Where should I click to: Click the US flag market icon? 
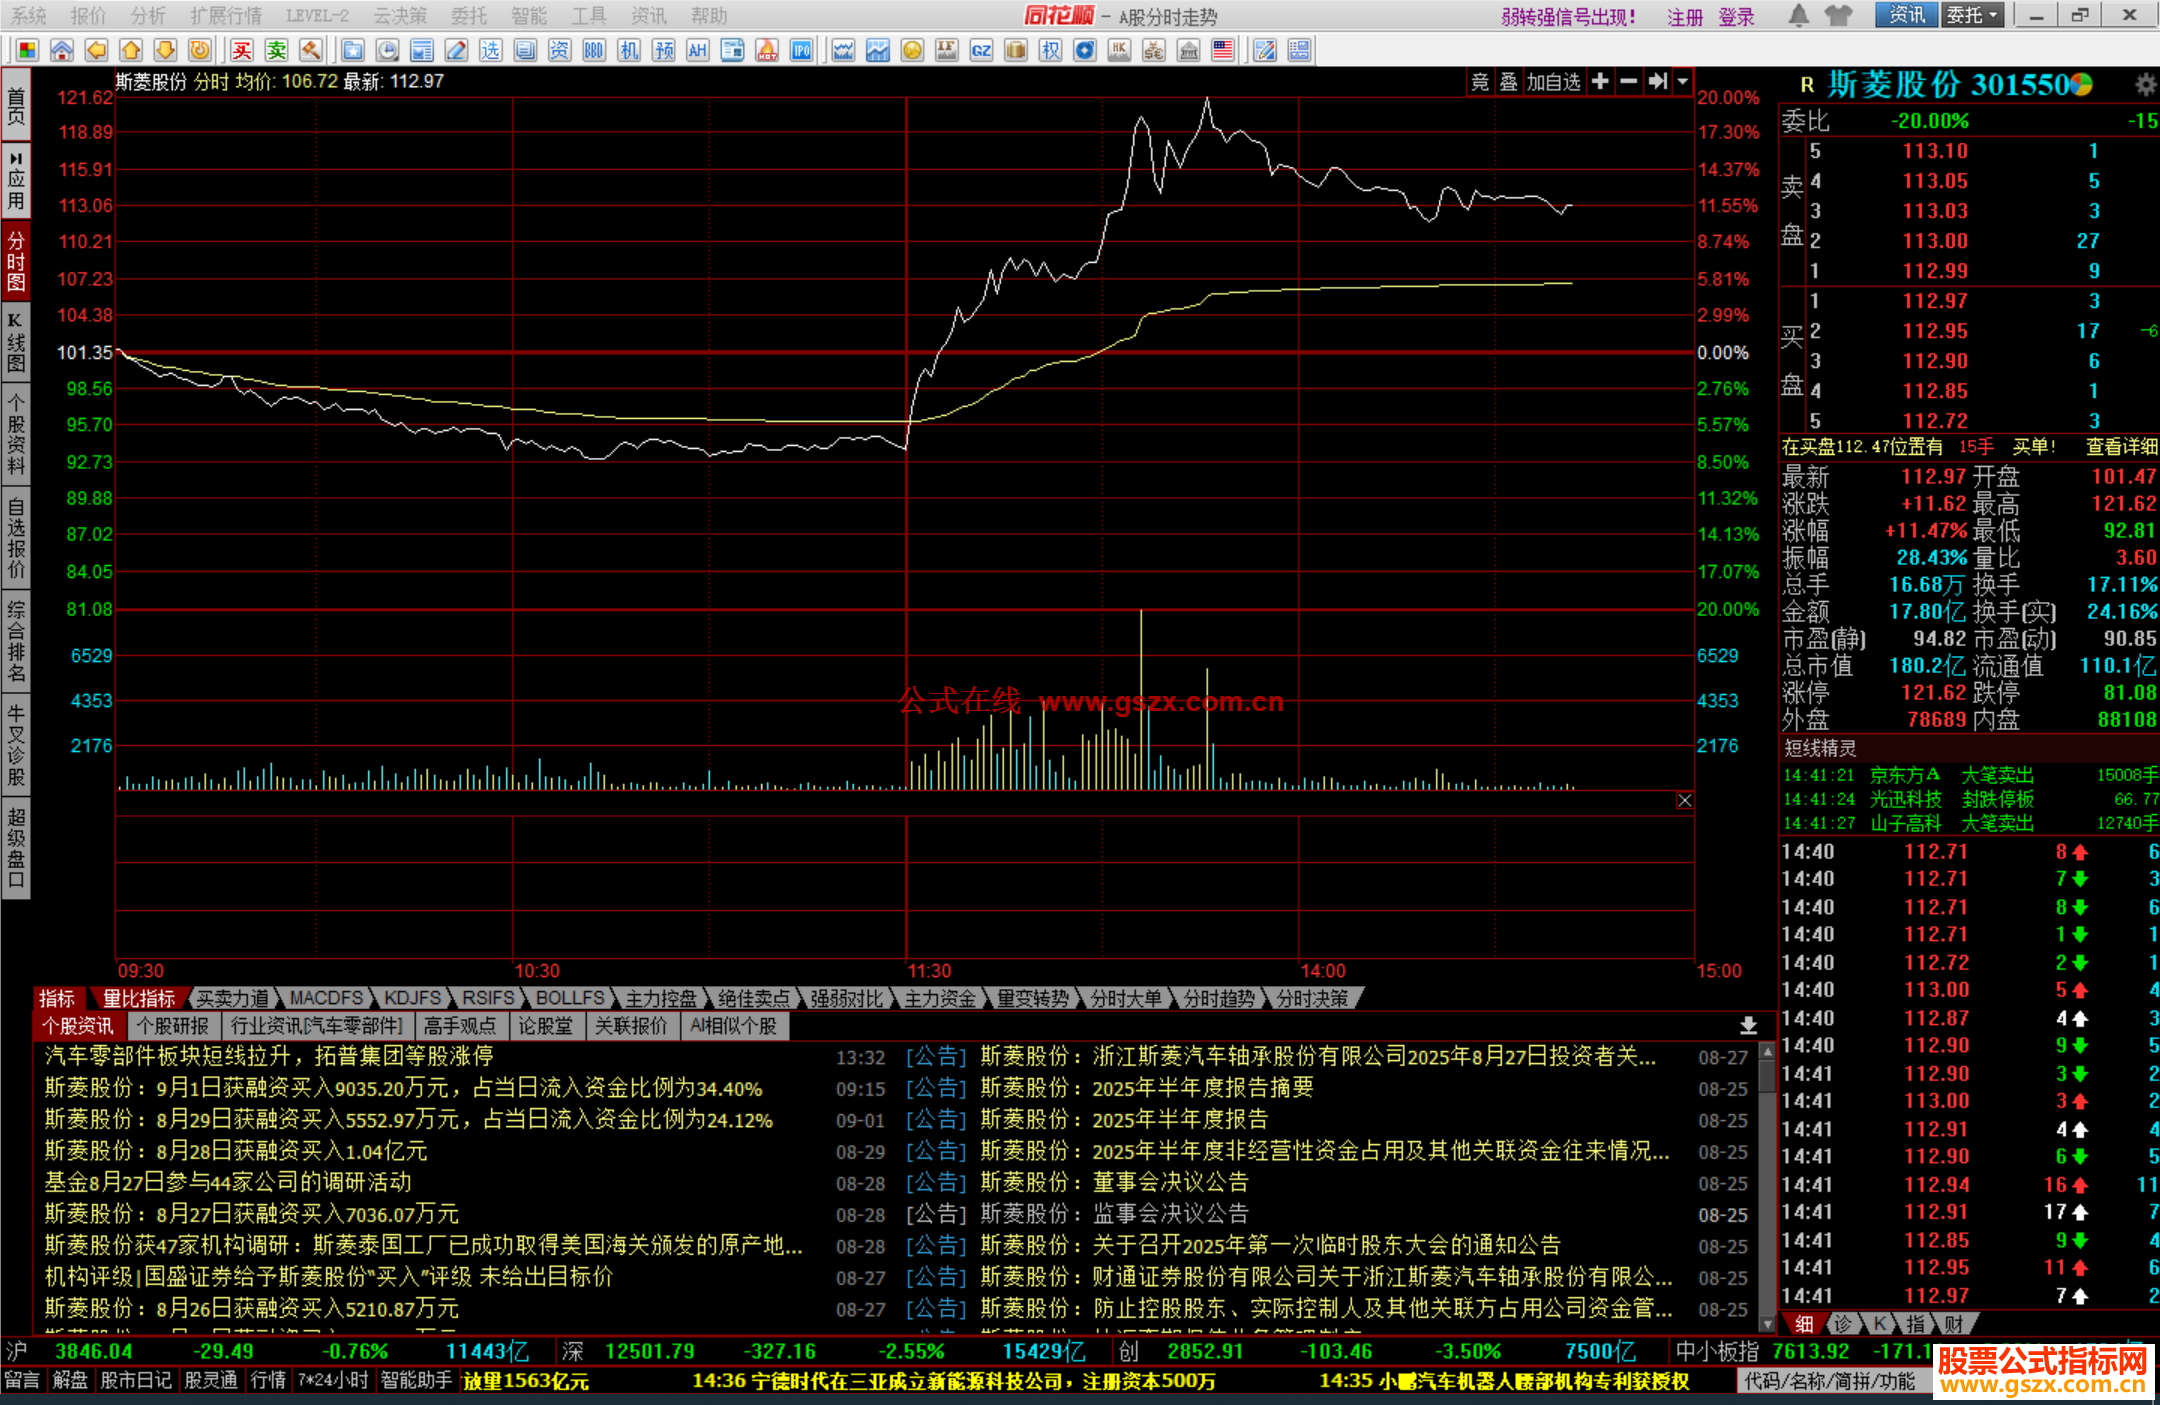coord(1222,50)
